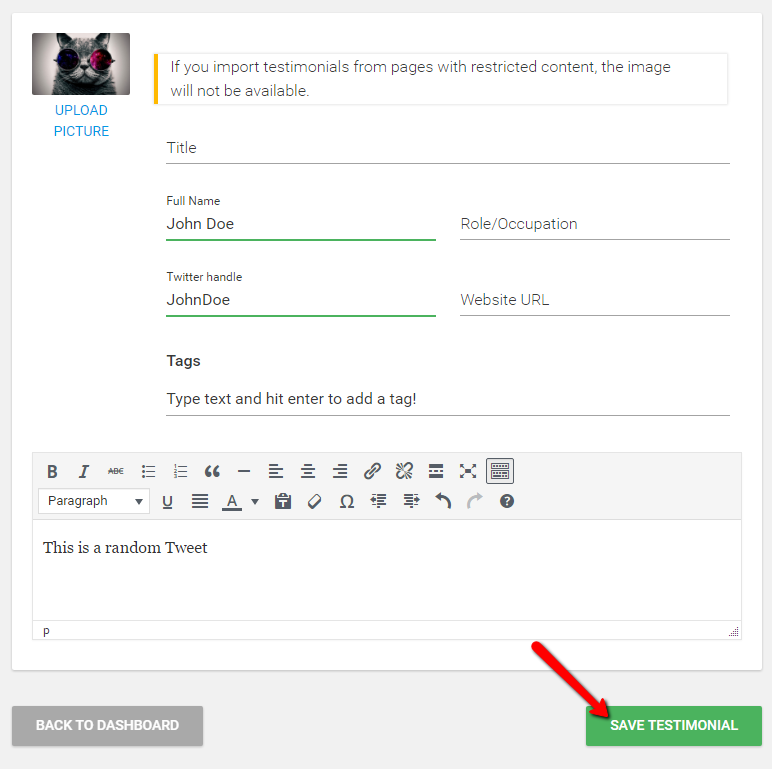
Task: Enable fullscreen distraction-free writing mode
Action: pyautogui.click(x=468, y=471)
